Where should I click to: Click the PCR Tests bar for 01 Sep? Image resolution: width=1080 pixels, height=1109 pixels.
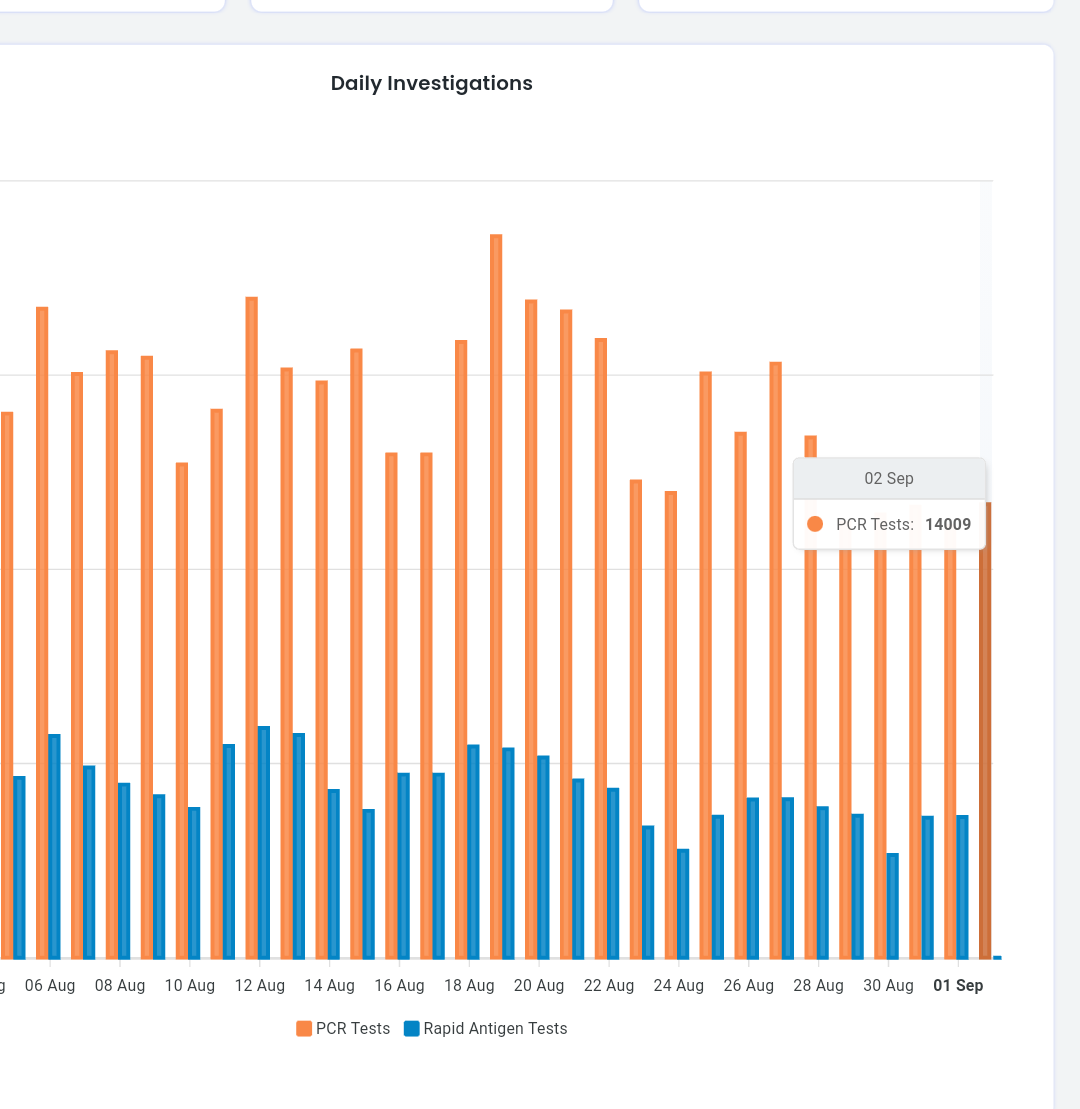pyautogui.click(x=951, y=754)
